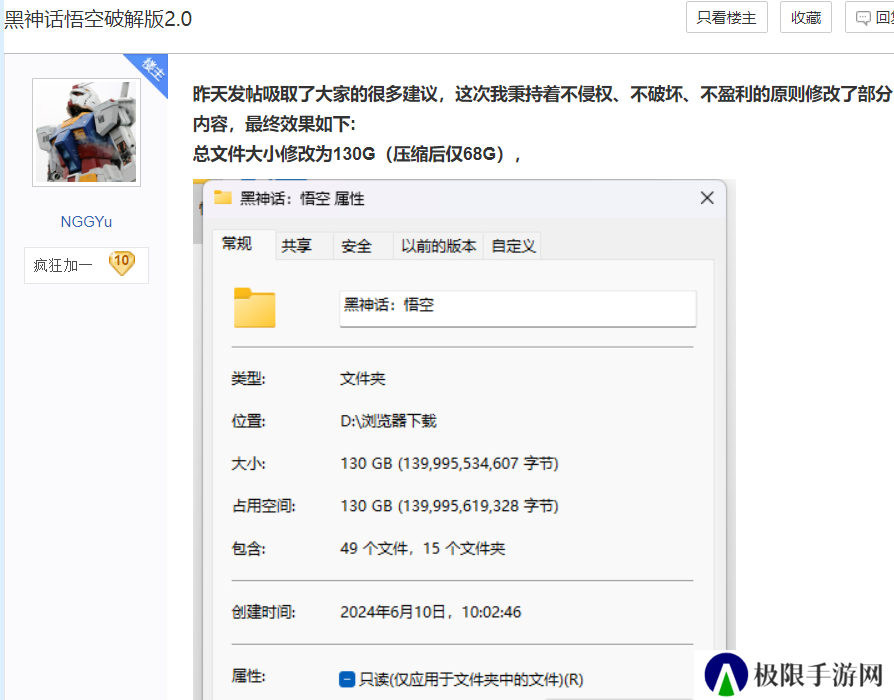Click the large folder icon in properties
The height and width of the screenshot is (700, 894).
(254, 308)
